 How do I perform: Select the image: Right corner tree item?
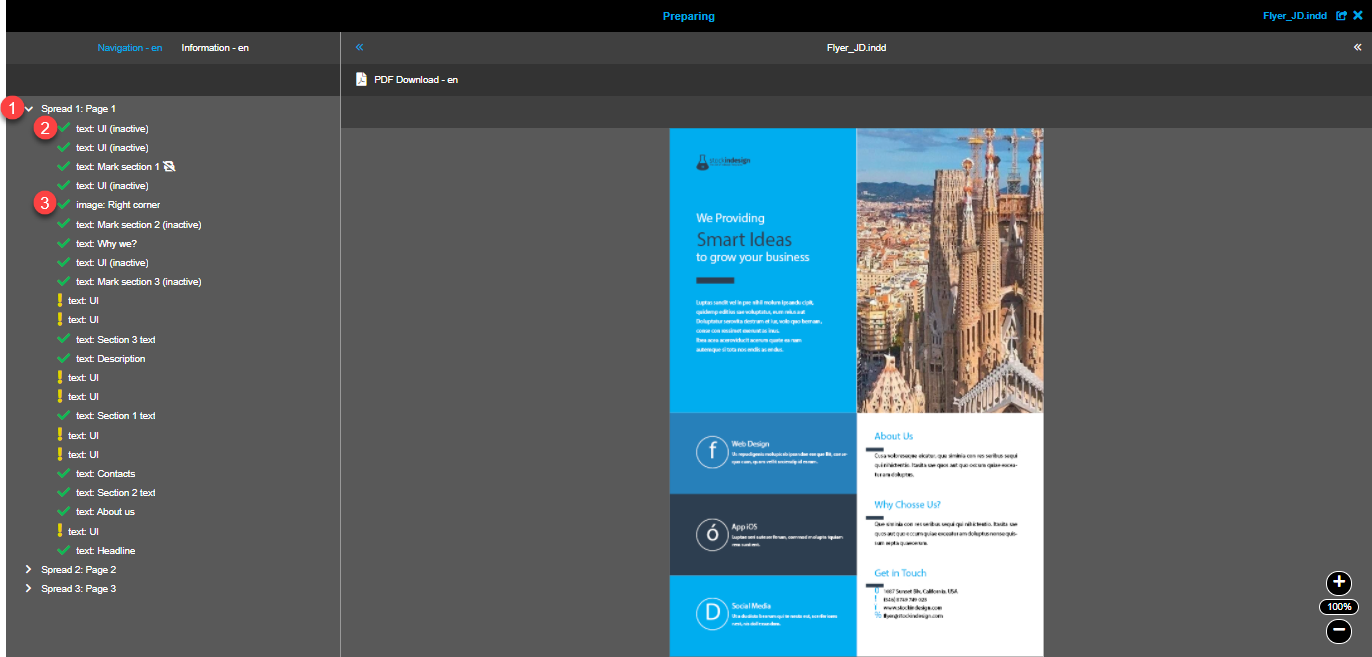tap(117, 204)
